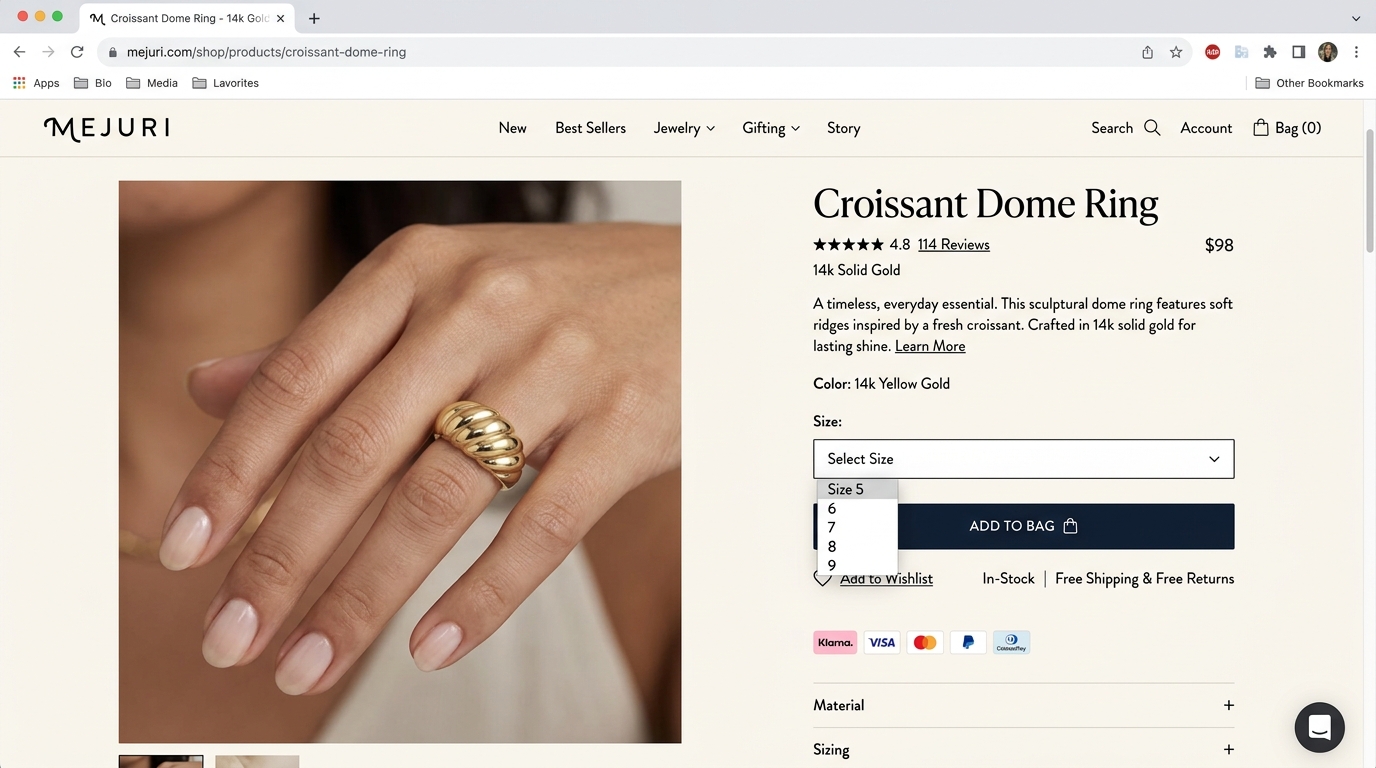
Task: Switch to the Best Sellers menu item
Action: (590, 128)
